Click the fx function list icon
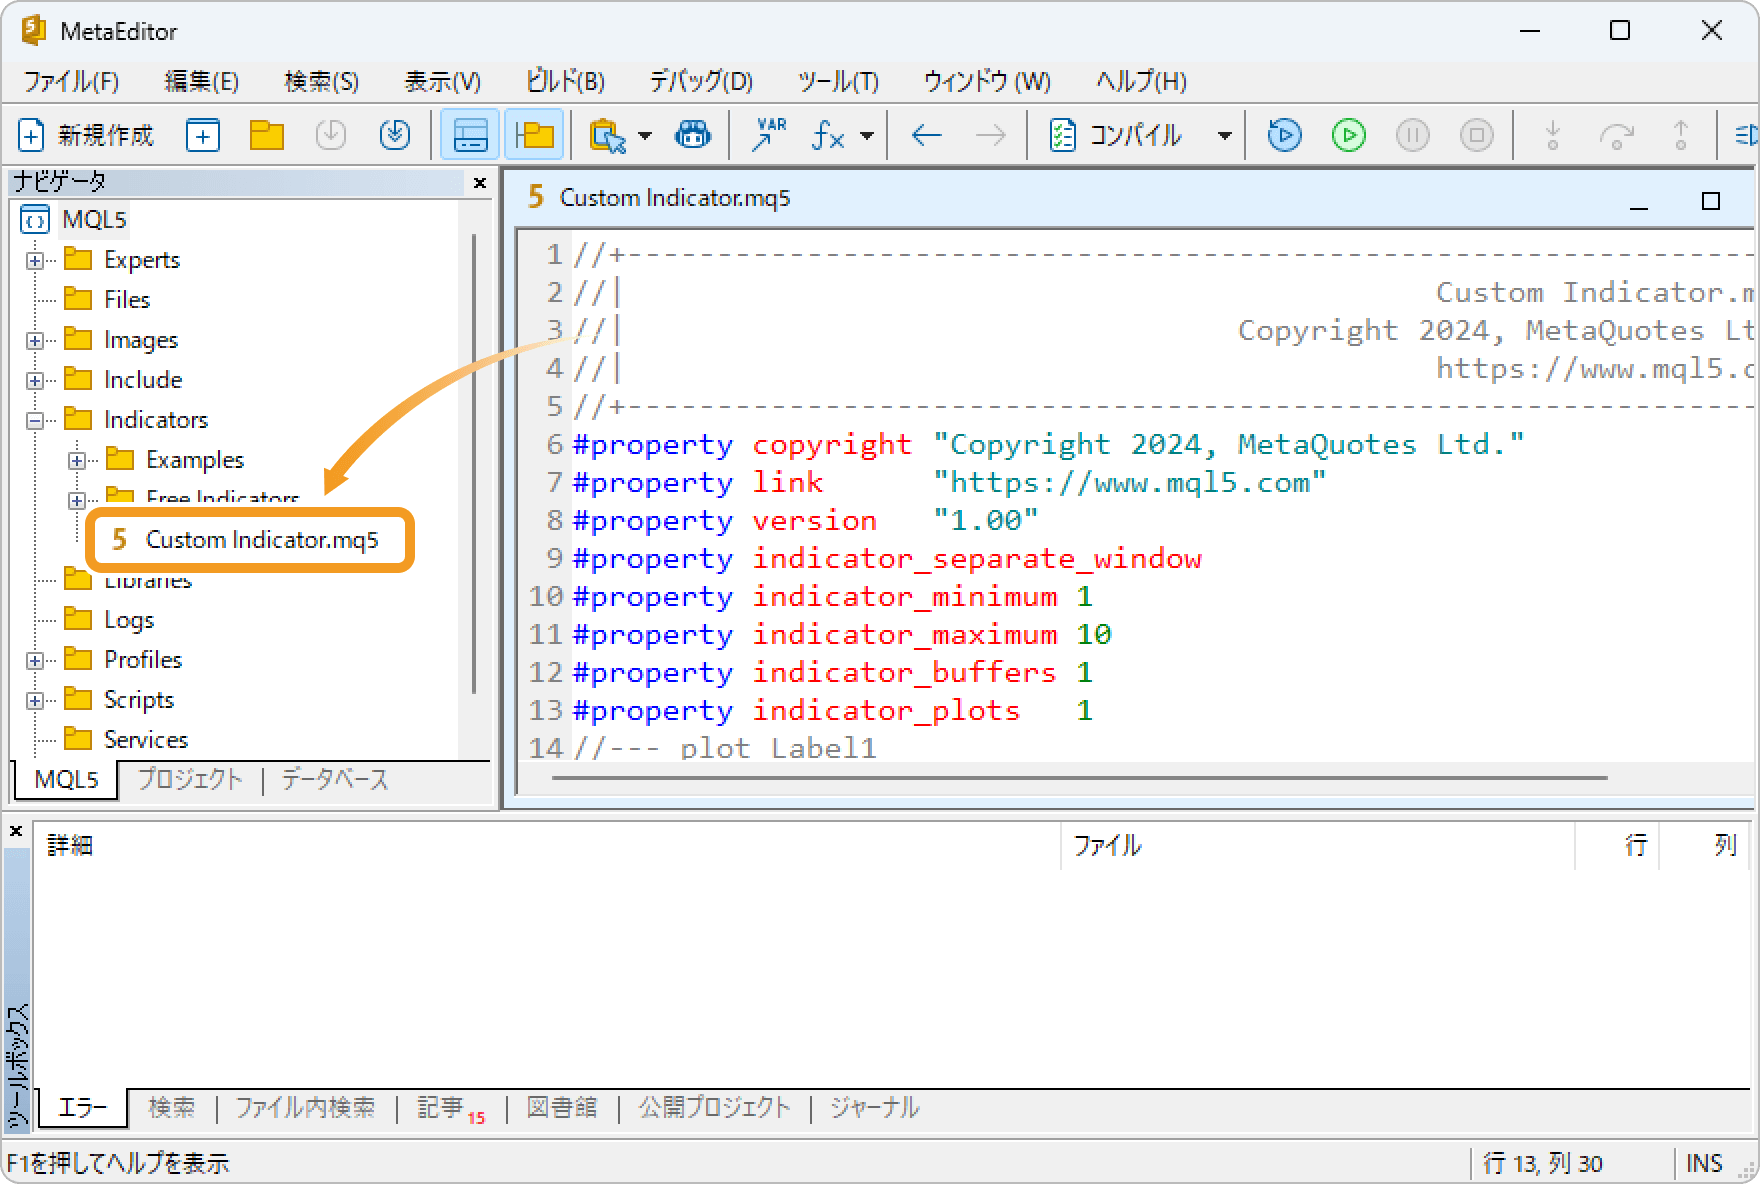Viewport: 1760px width, 1184px height. click(829, 135)
